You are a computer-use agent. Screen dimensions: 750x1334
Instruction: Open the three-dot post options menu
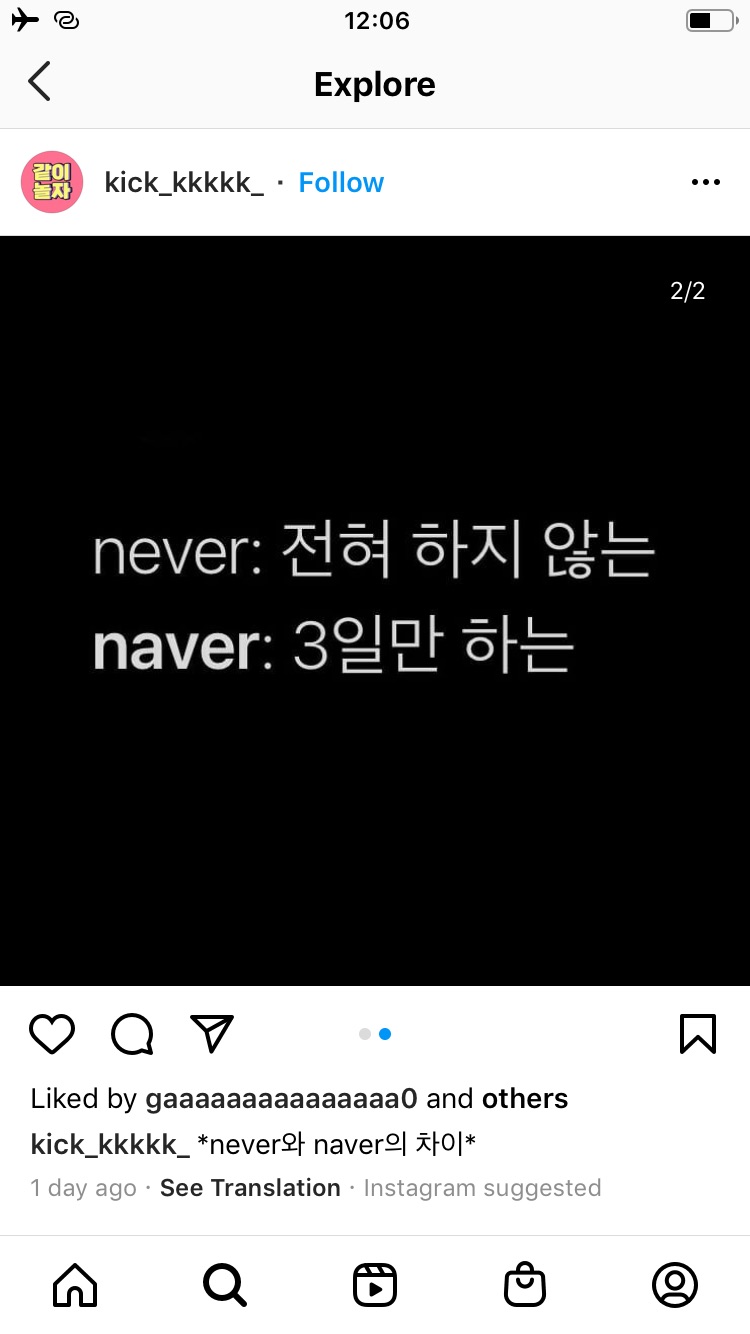(x=705, y=182)
